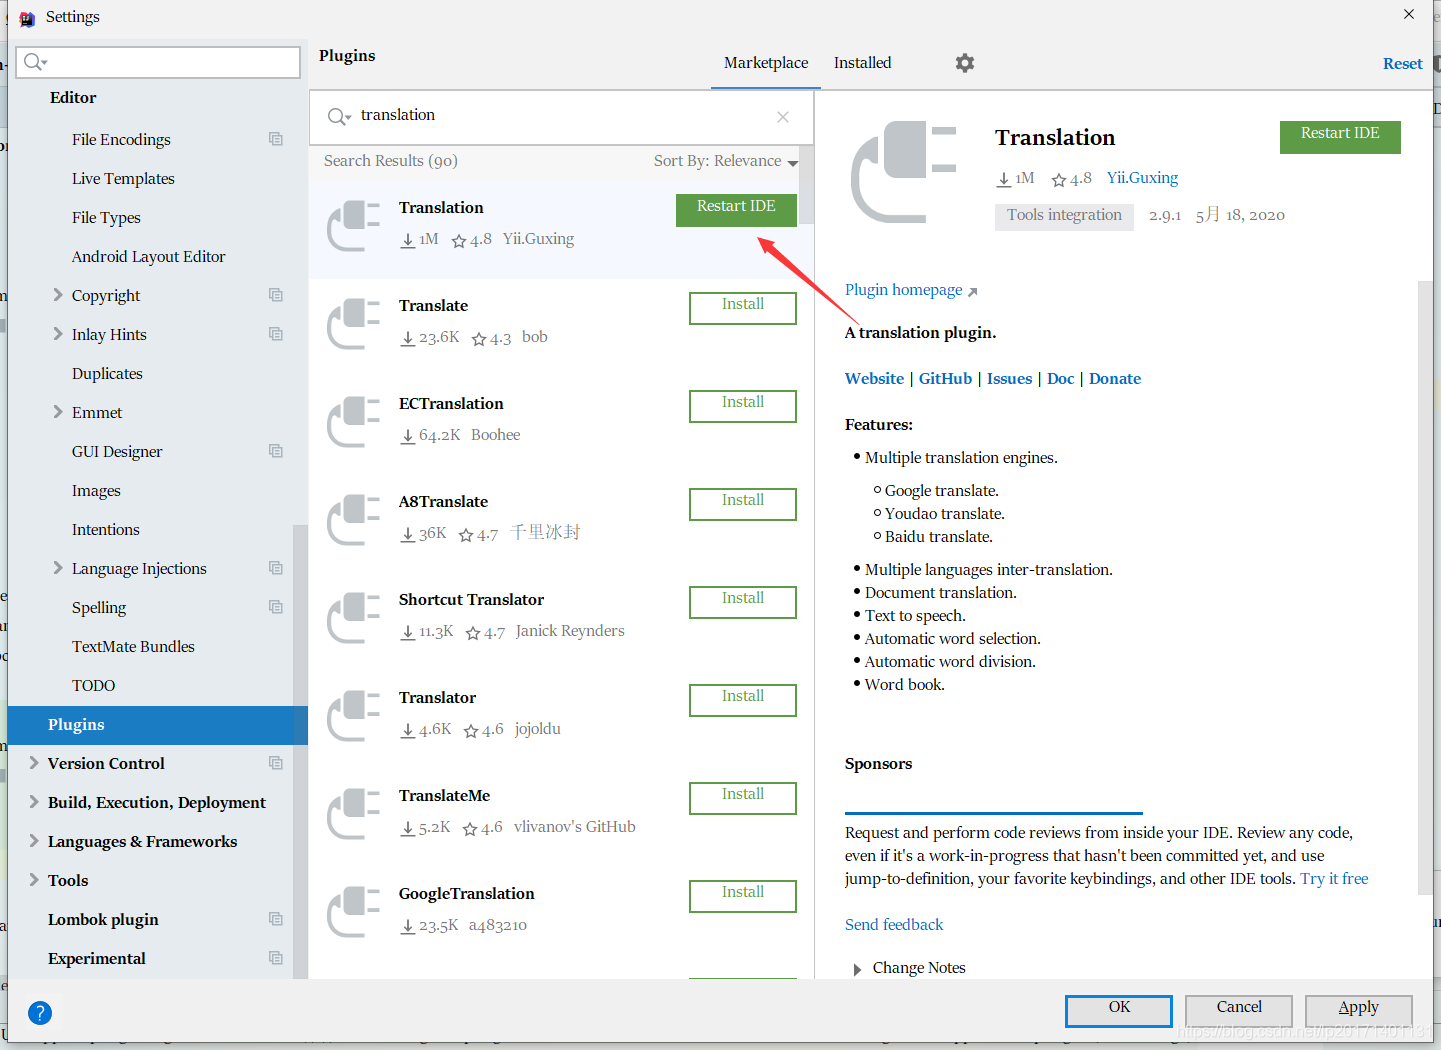The width and height of the screenshot is (1441, 1050).
Task: Select Android Layout Editor setting
Action: (148, 257)
